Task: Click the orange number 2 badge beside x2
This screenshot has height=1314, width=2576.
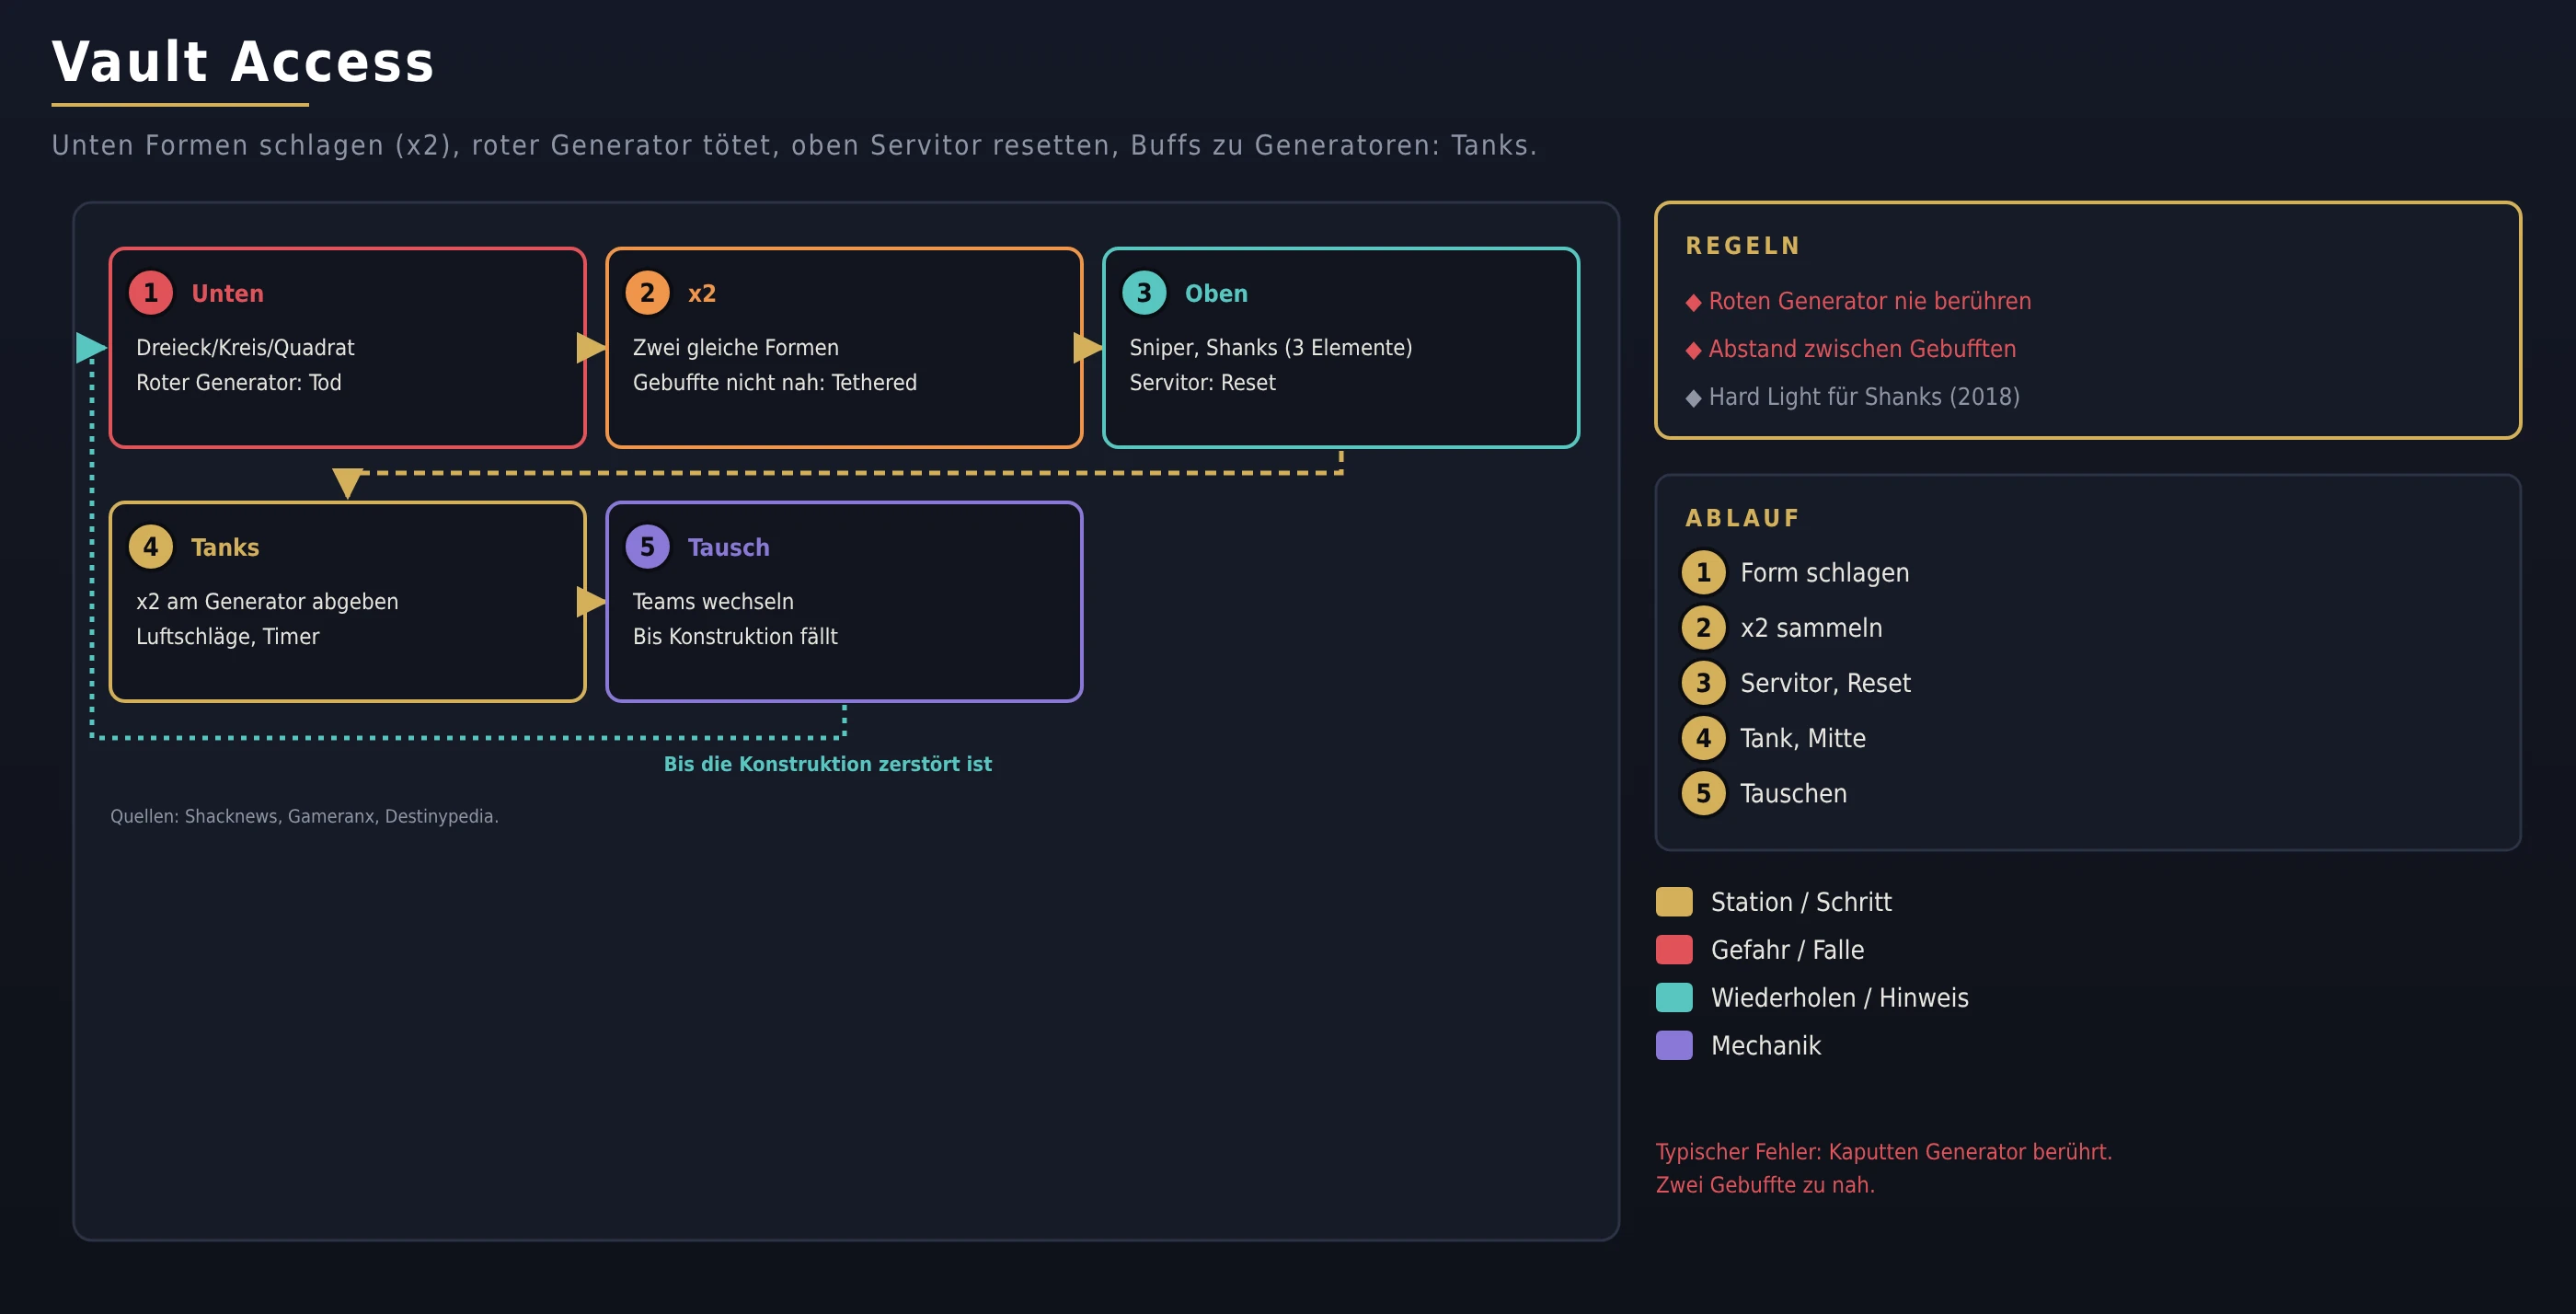Action: [647, 293]
